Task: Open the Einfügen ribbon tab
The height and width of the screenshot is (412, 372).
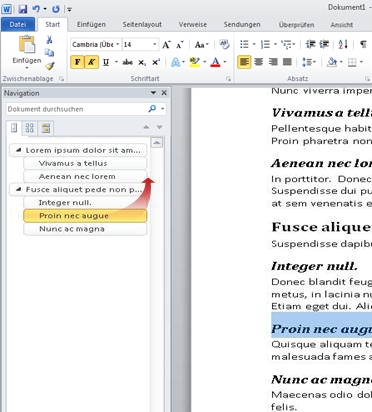Action: [x=91, y=24]
